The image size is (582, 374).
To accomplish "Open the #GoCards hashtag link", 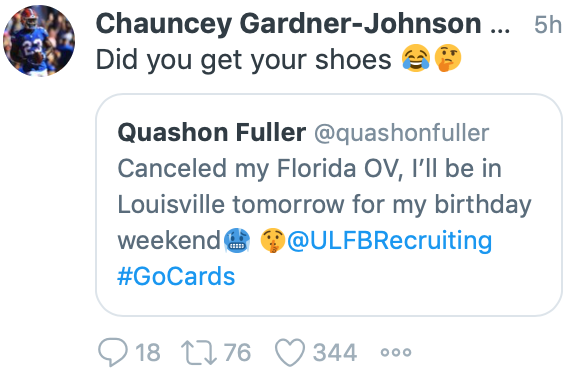I will click(176, 276).
